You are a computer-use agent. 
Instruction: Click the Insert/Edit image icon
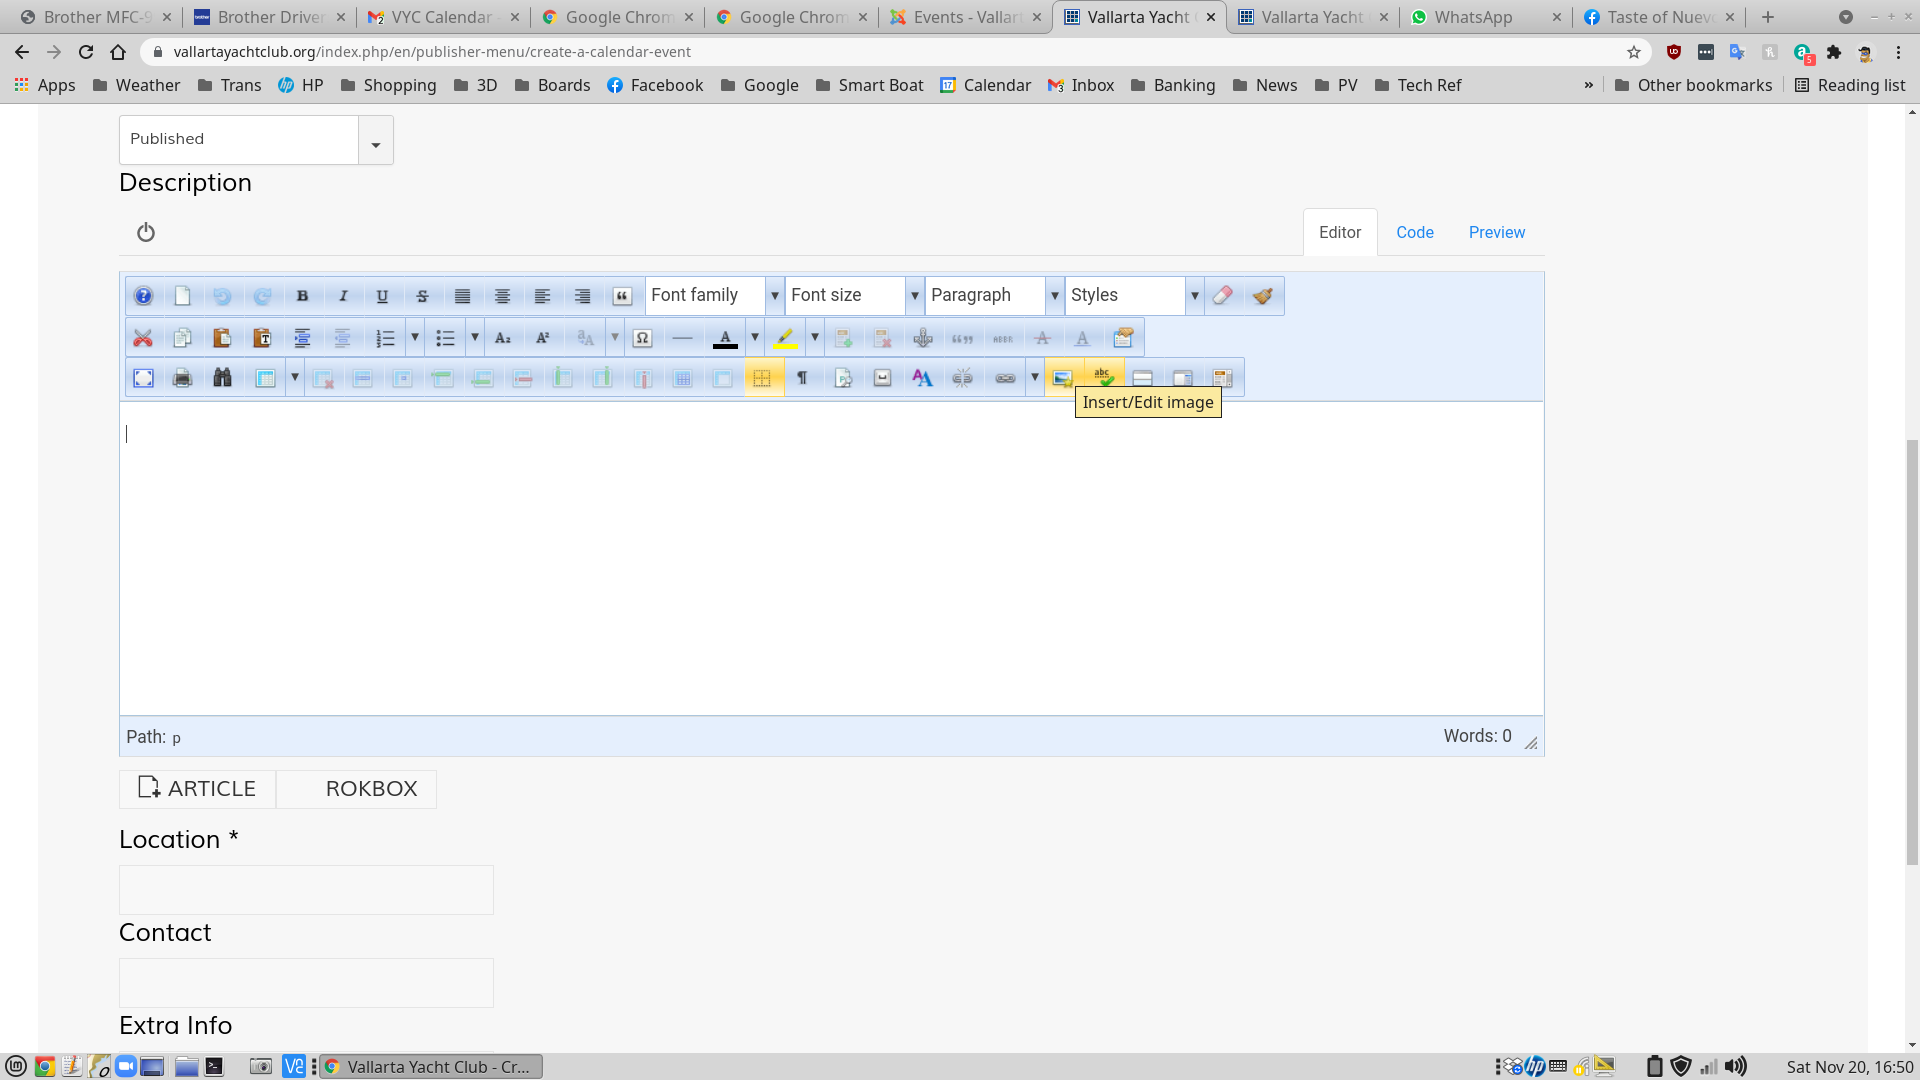coord(1062,378)
